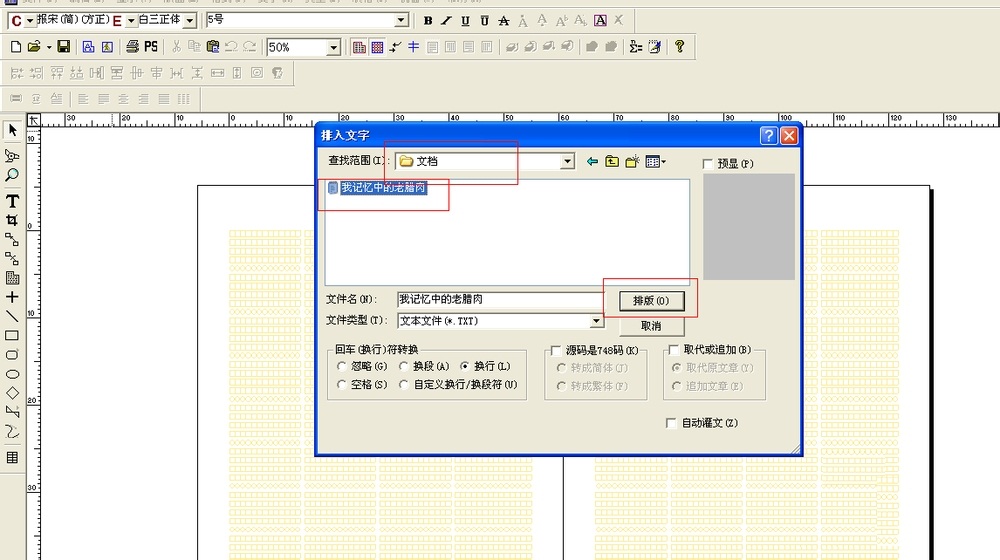
Task: Click the Save floppy disk icon
Action: click(x=63, y=47)
